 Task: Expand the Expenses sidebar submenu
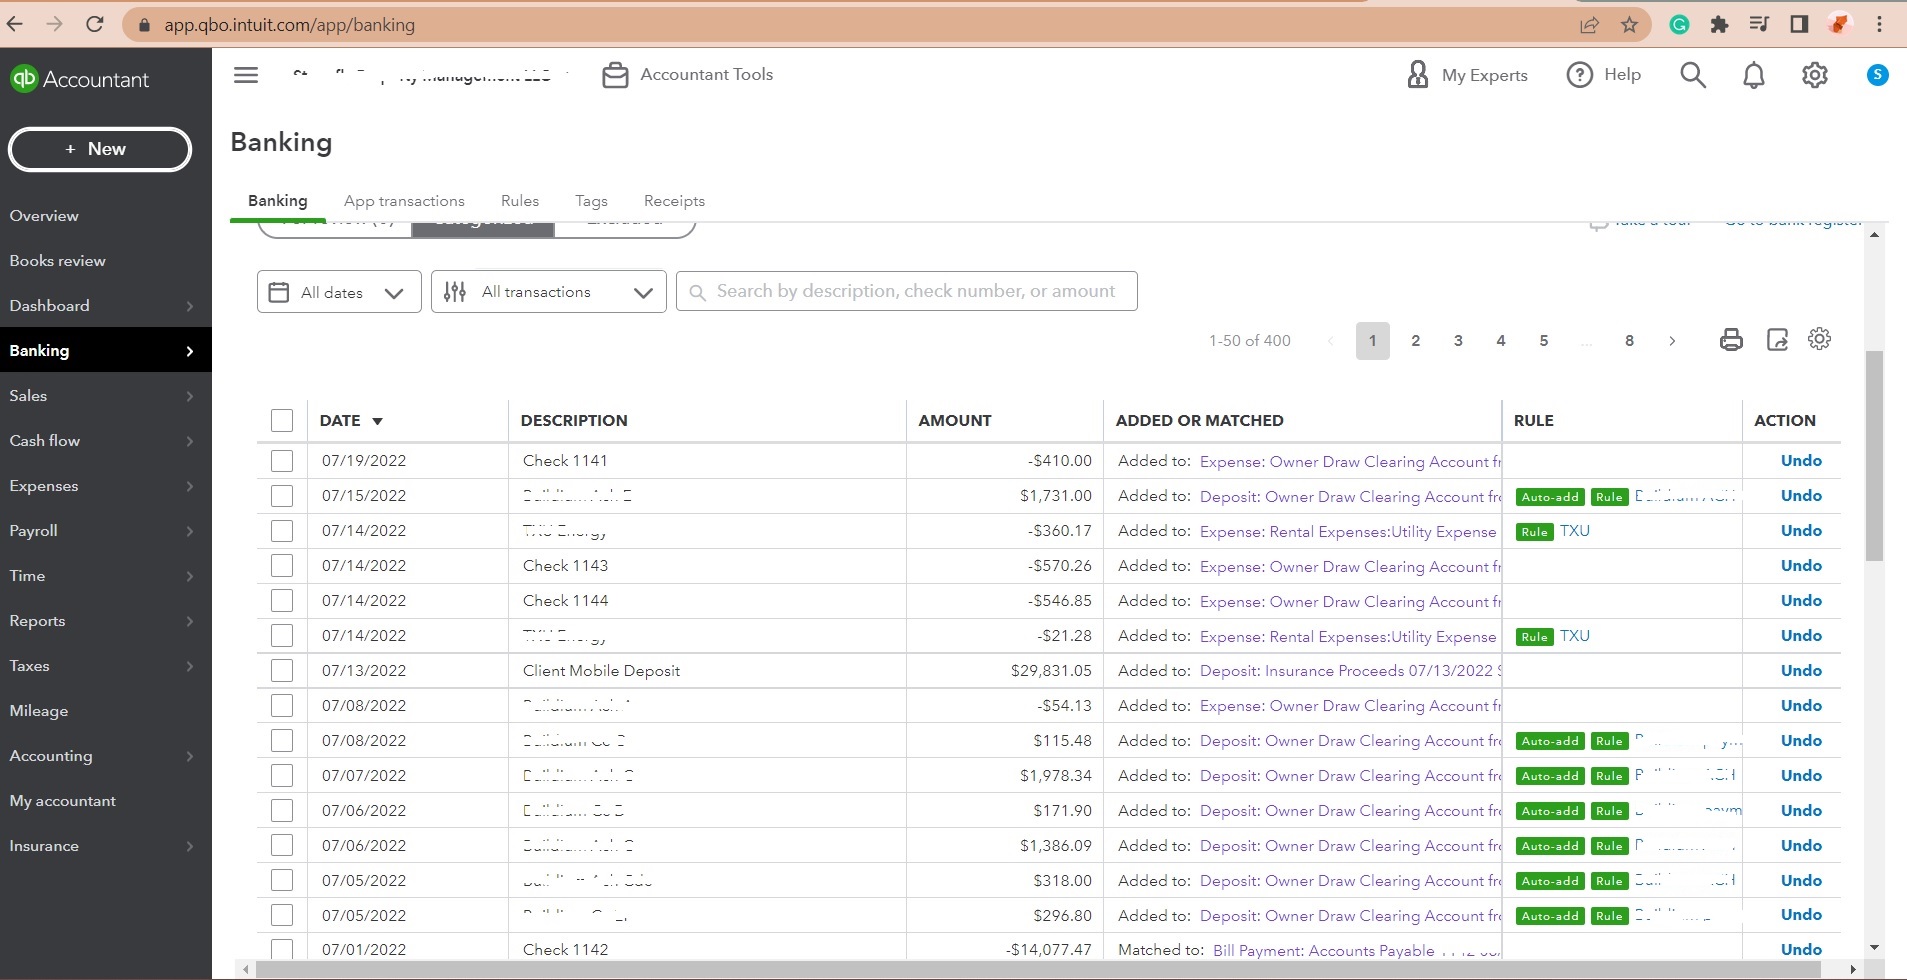tap(190, 486)
